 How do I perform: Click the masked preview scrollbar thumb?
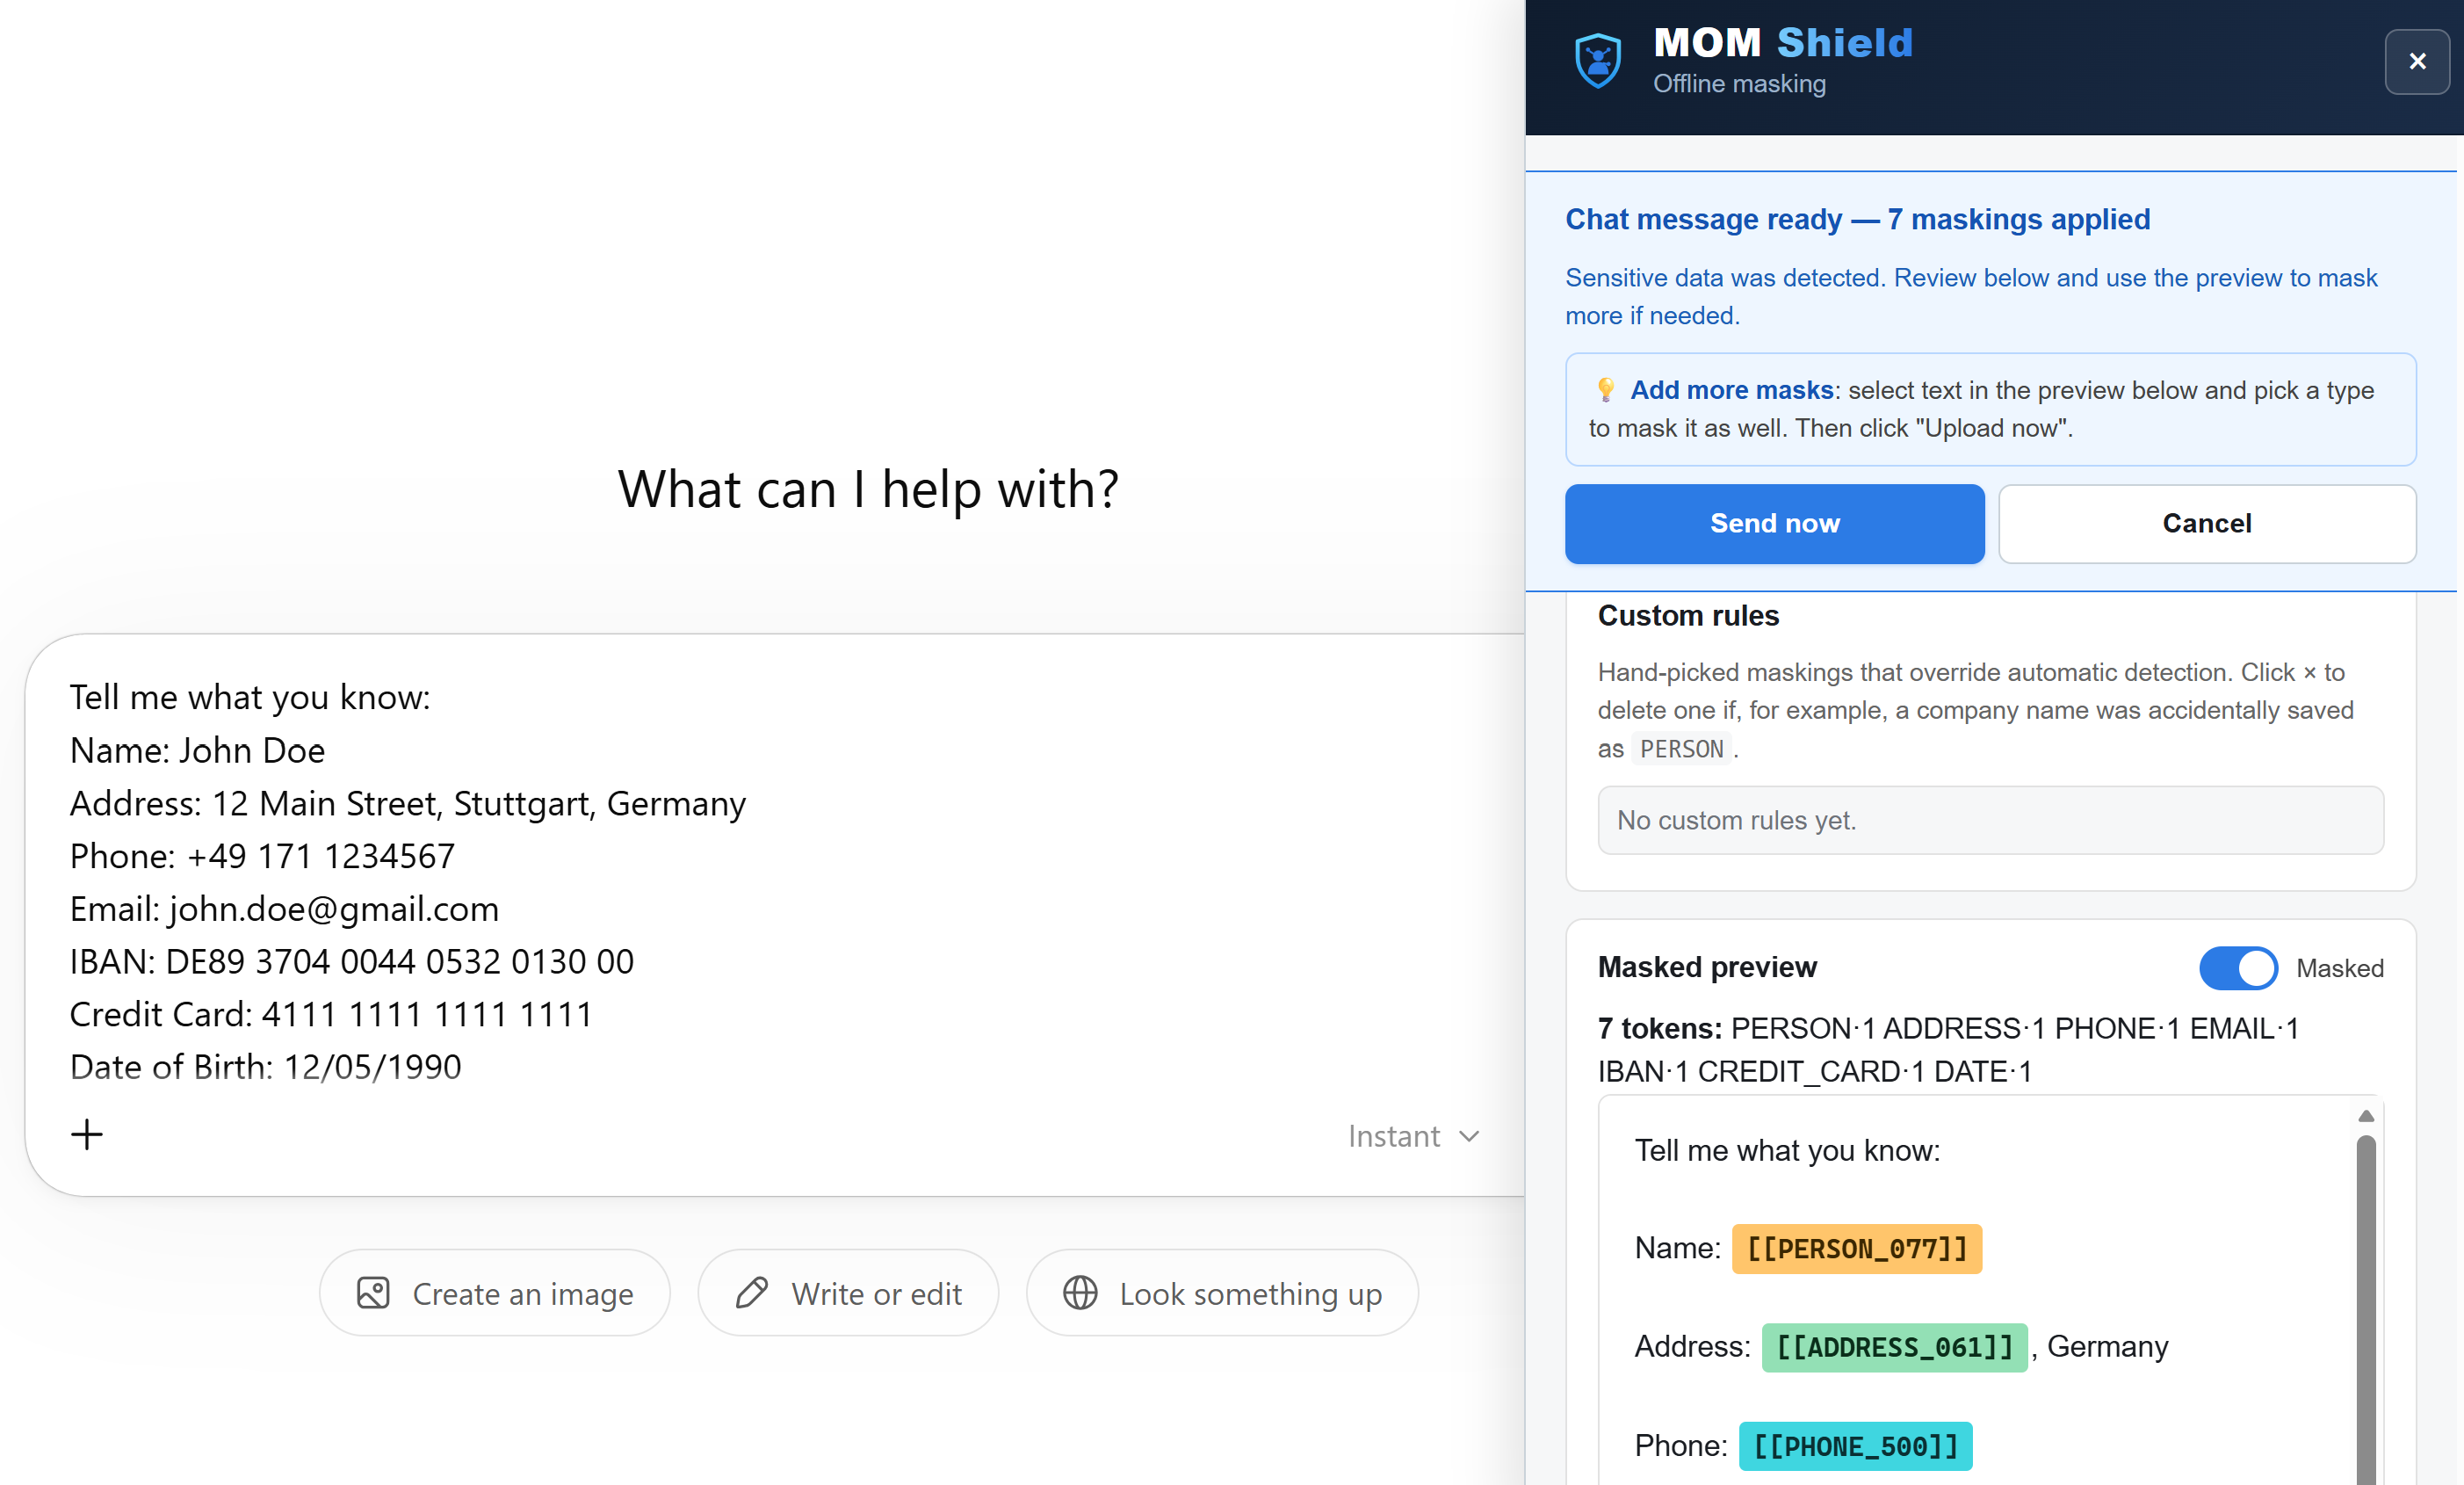click(2365, 1310)
